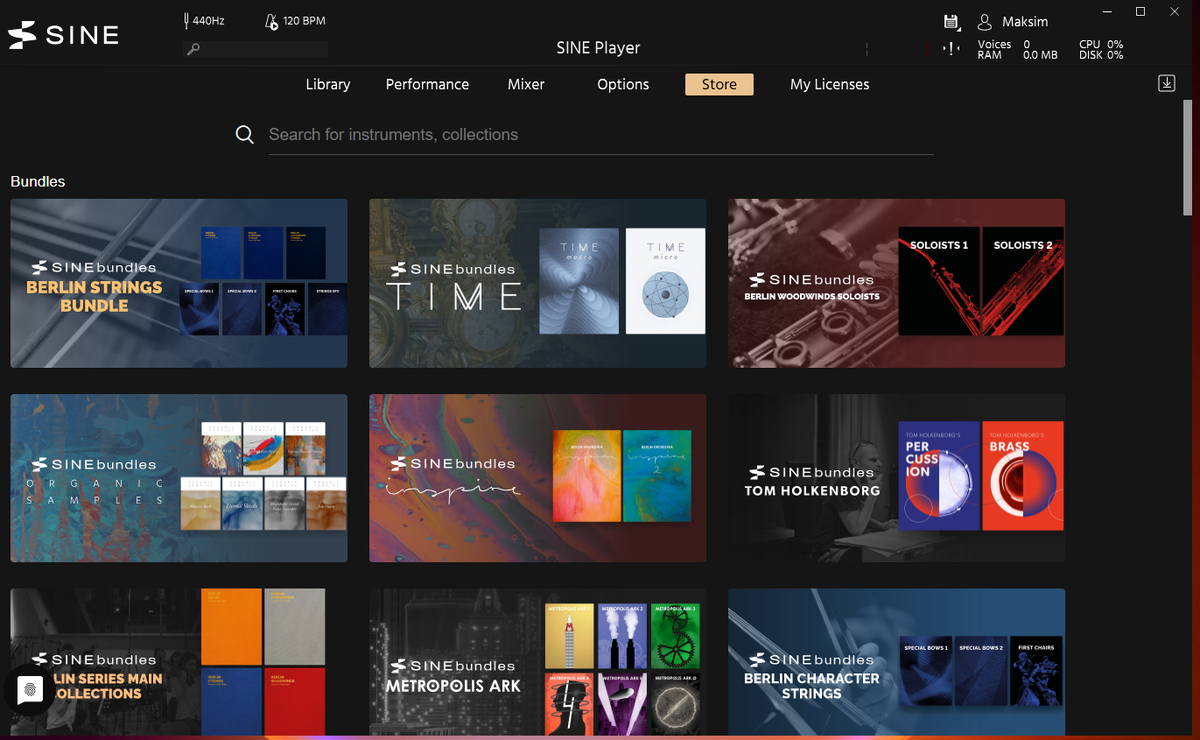
Task: Open the Inspire bundle banner
Action: click(538, 478)
